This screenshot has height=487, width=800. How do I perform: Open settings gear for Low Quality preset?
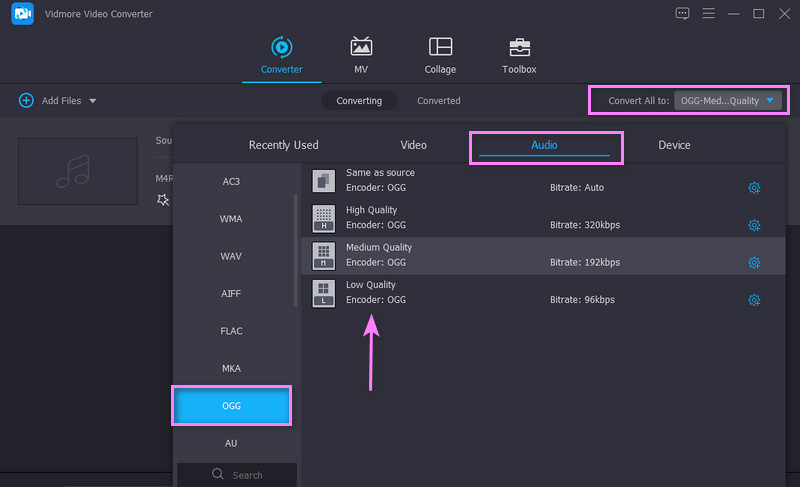coord(754,300)
